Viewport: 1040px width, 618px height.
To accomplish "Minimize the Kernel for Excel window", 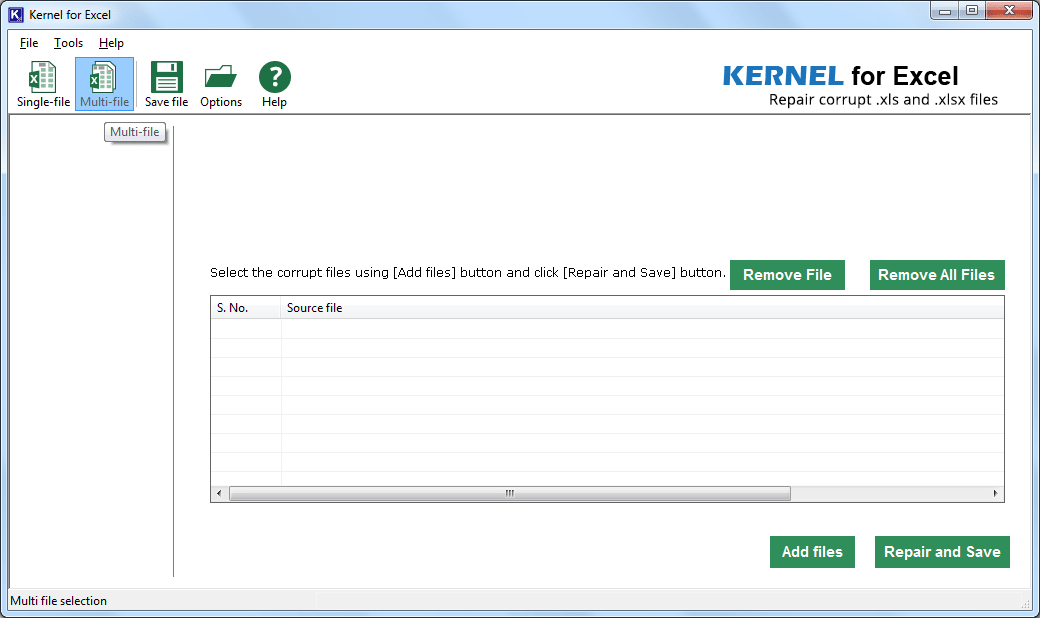I will pyautogui.click(x=945, y=11).
